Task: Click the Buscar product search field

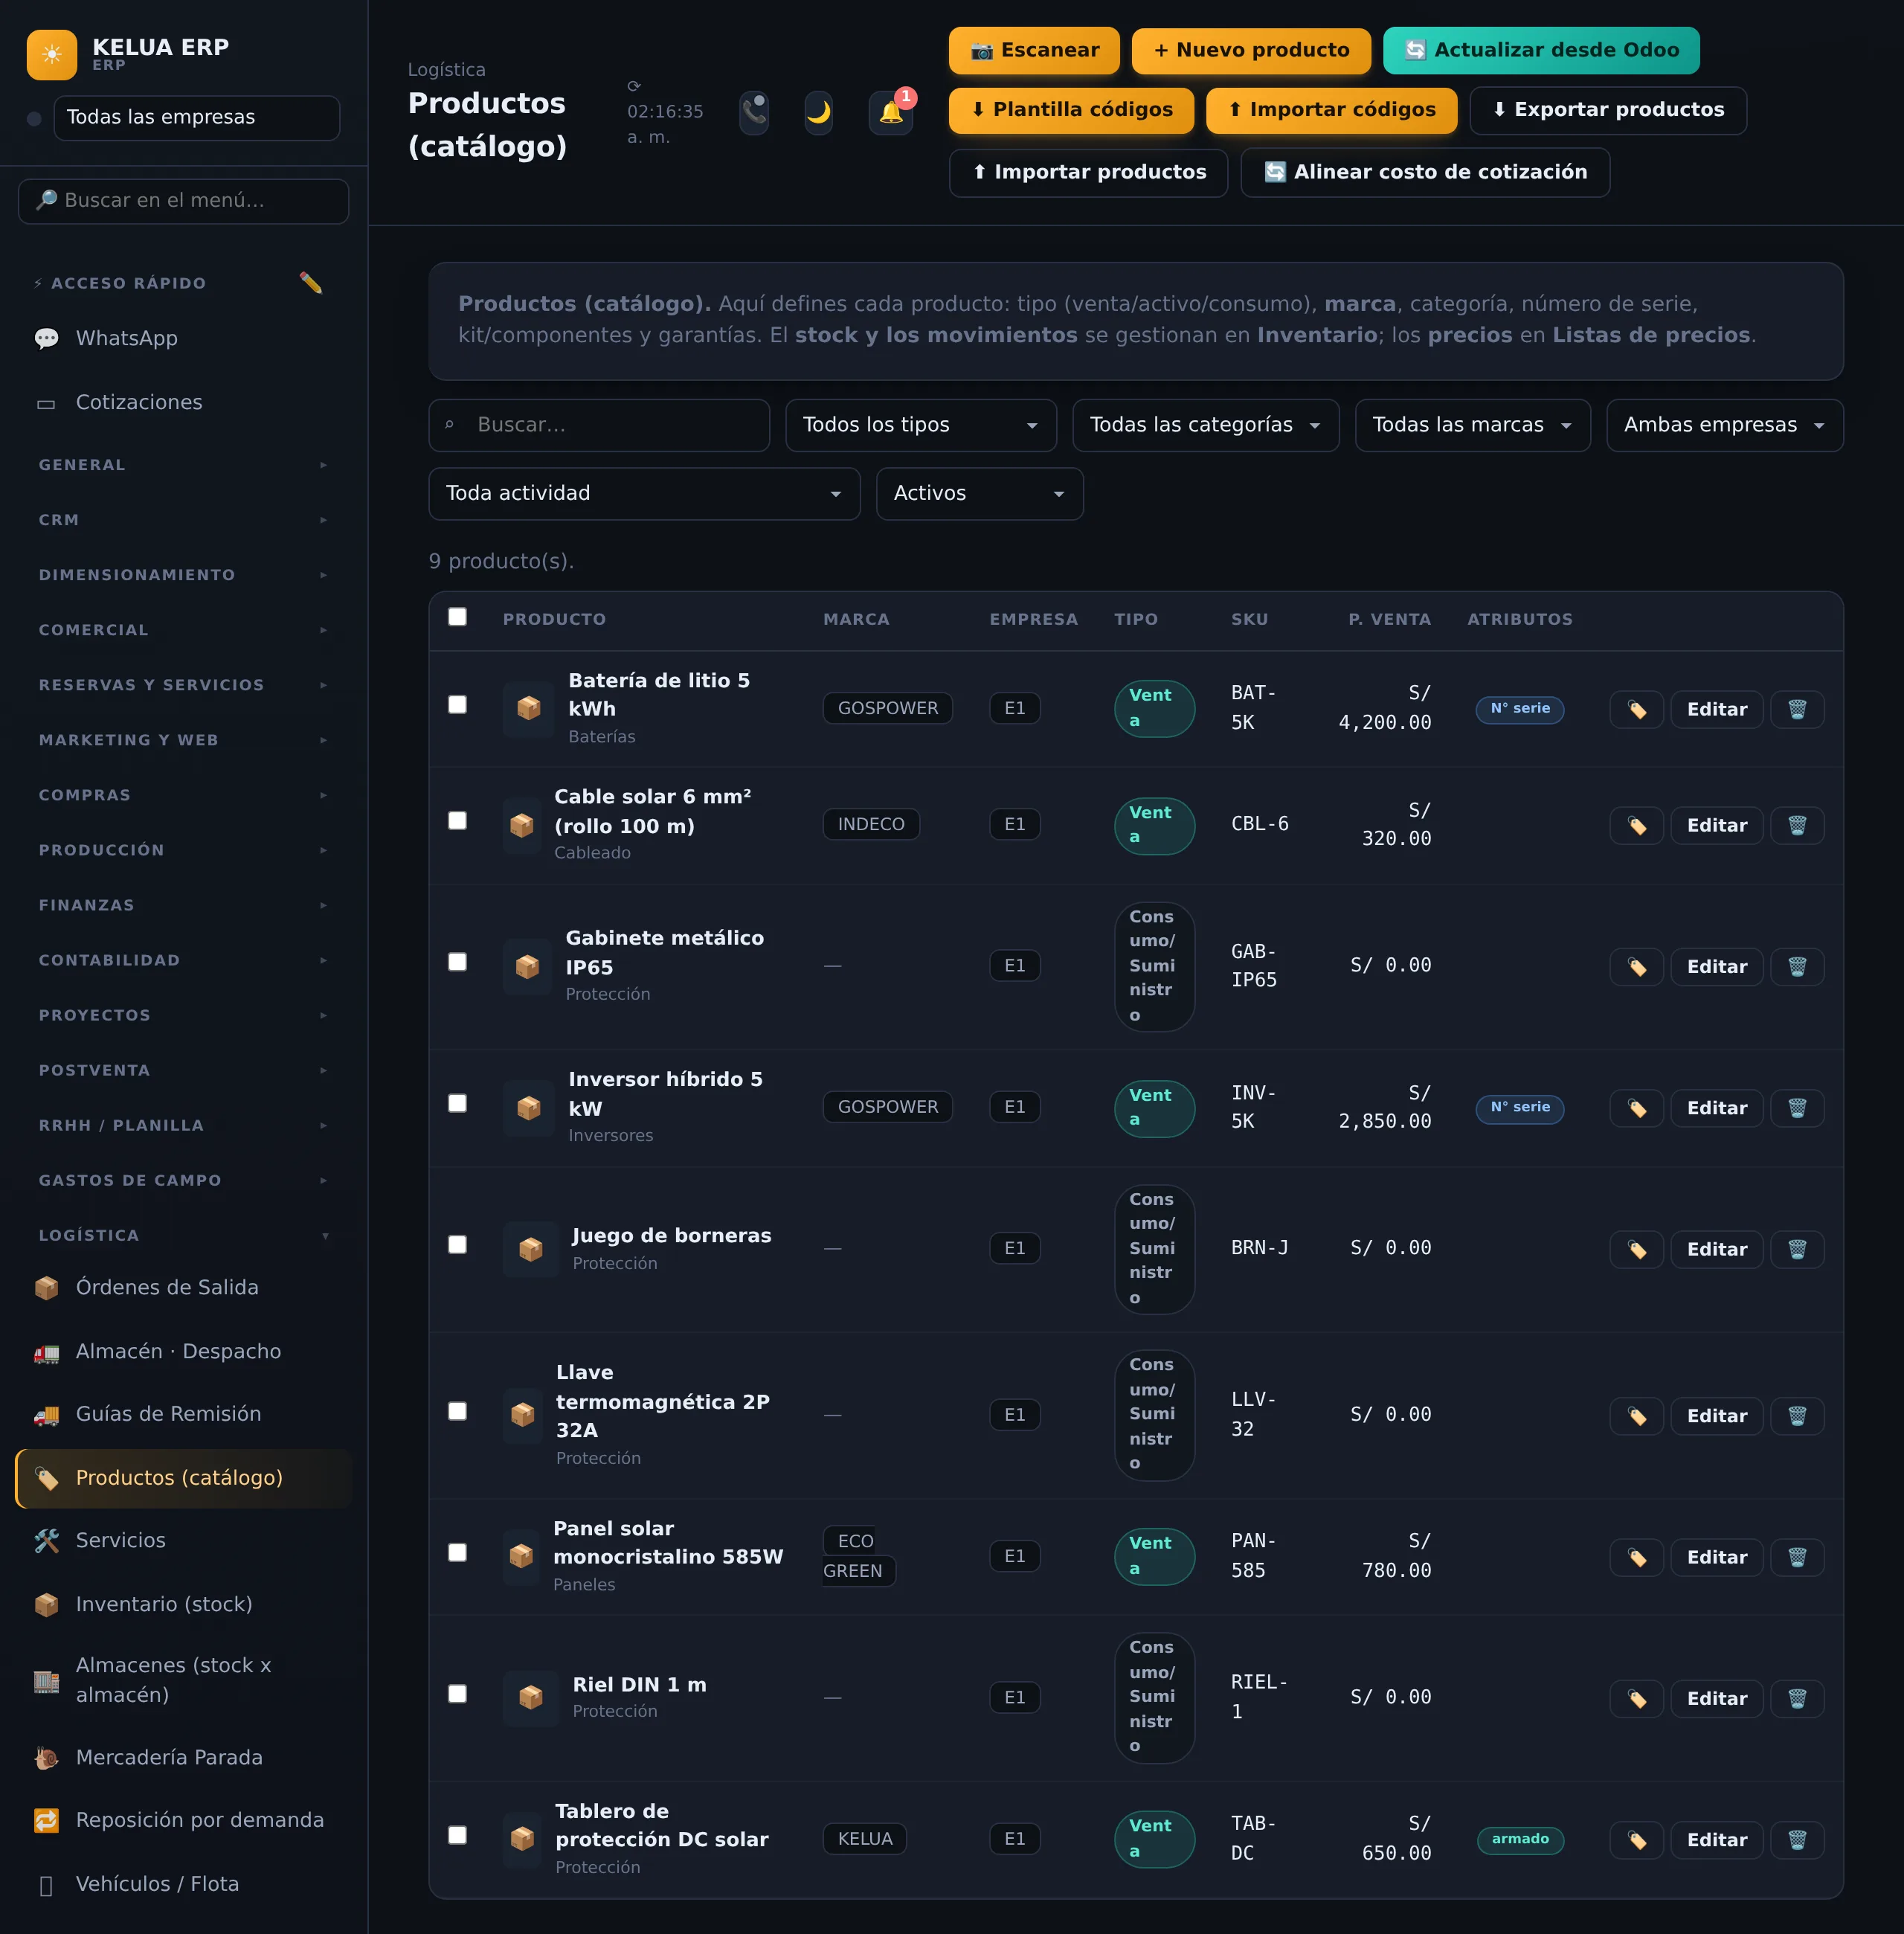Action: click(599, 425)
